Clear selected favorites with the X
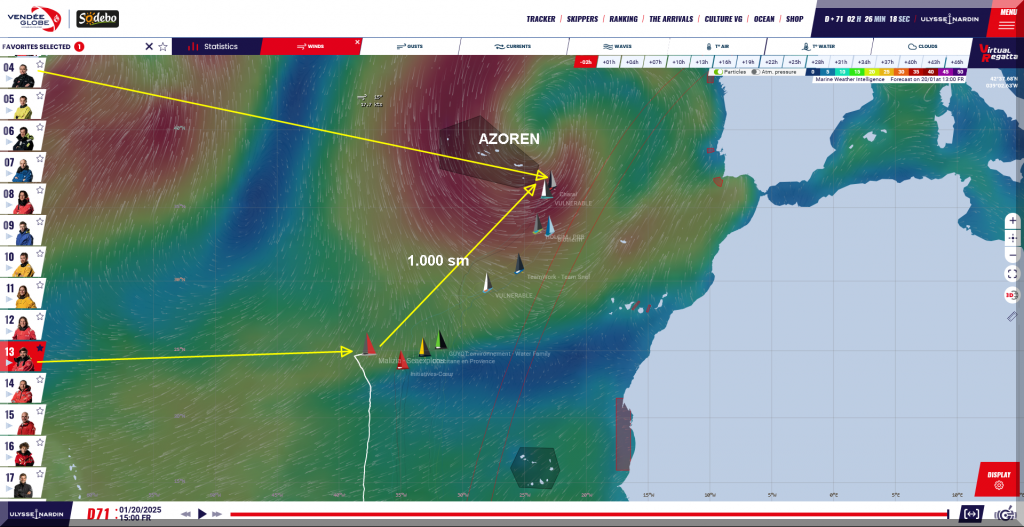1024x527 pixels. click(x=149, y=46)
